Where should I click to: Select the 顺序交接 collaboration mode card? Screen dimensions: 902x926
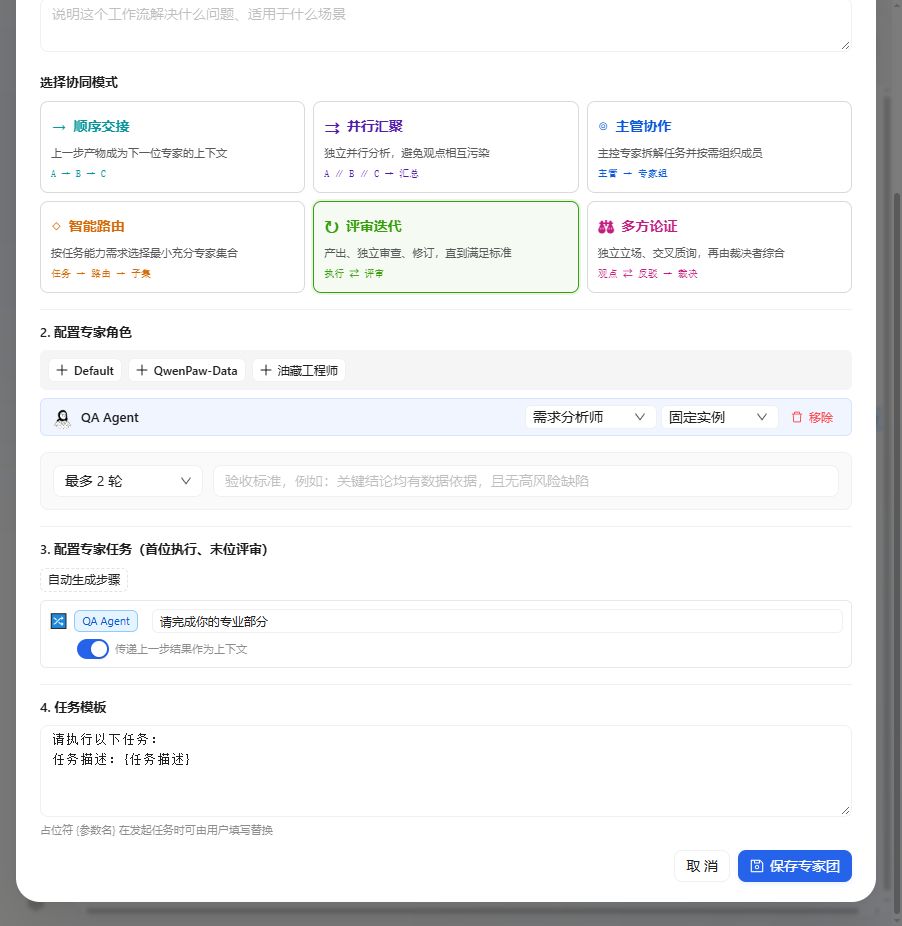(172, 147)
